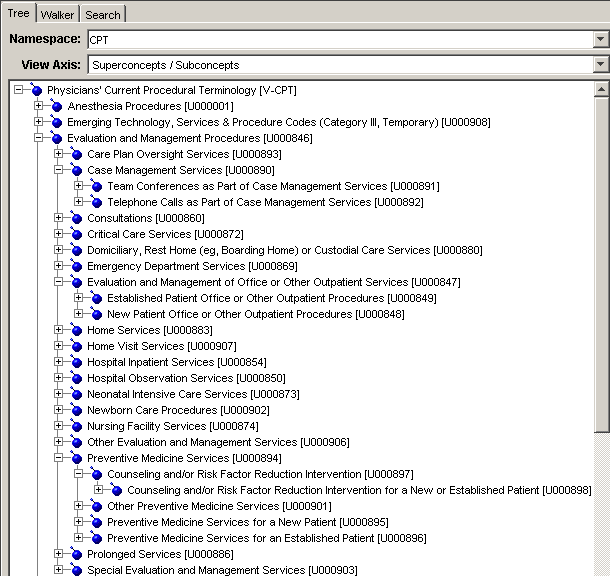Expand the Consultations node

click(x=58, y=217)
